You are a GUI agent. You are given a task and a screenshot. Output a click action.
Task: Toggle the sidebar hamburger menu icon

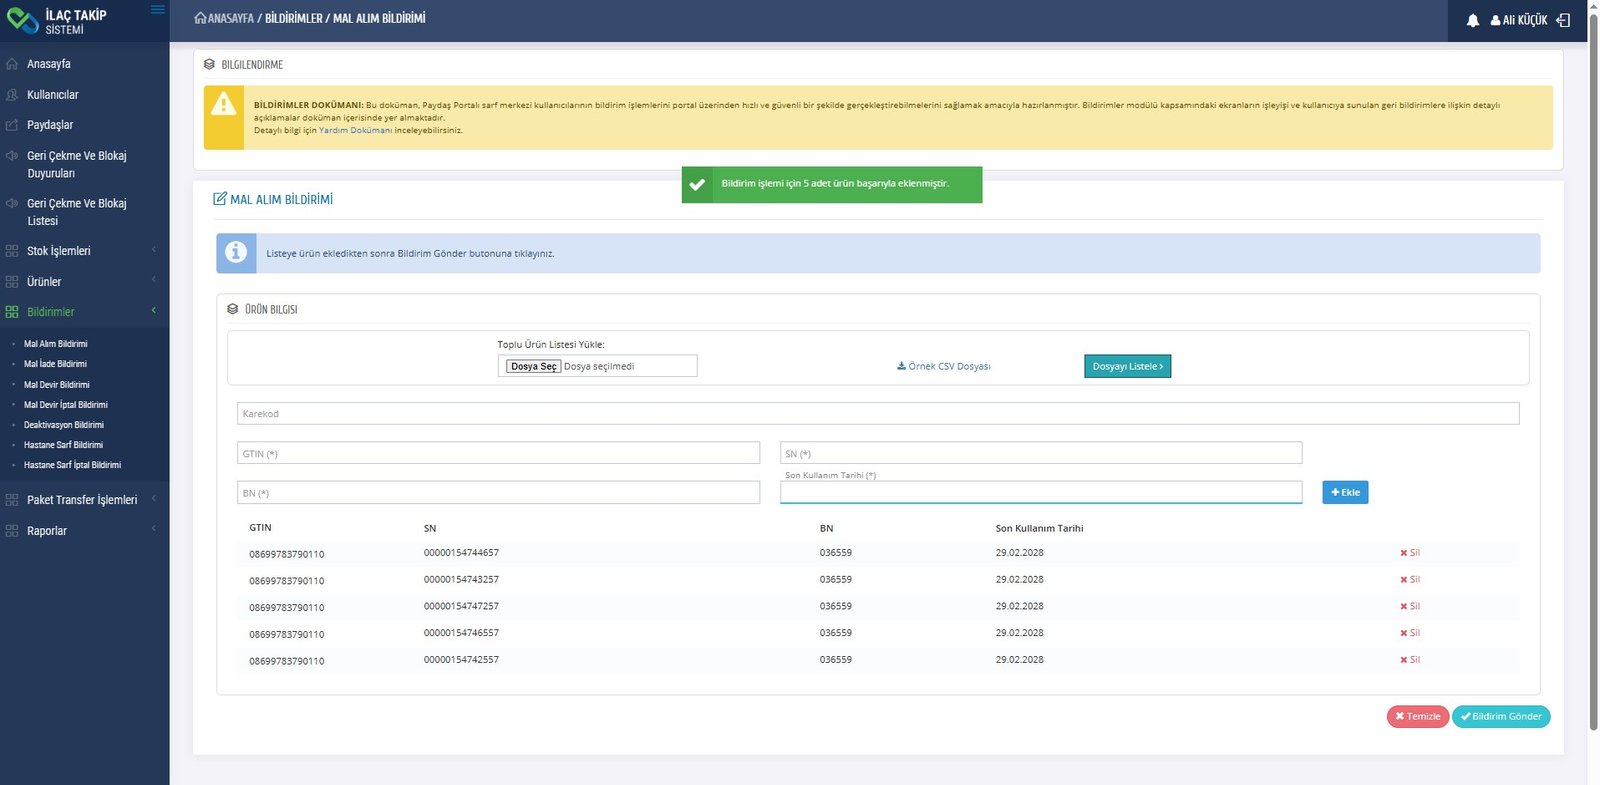(x=157, y=10)
